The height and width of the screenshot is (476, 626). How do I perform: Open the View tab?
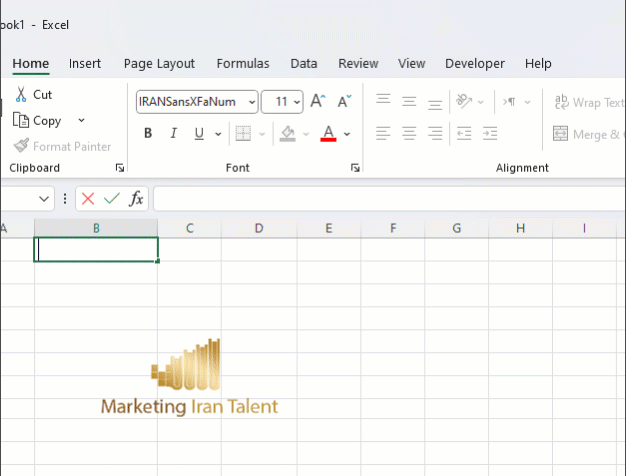(412, 63)
